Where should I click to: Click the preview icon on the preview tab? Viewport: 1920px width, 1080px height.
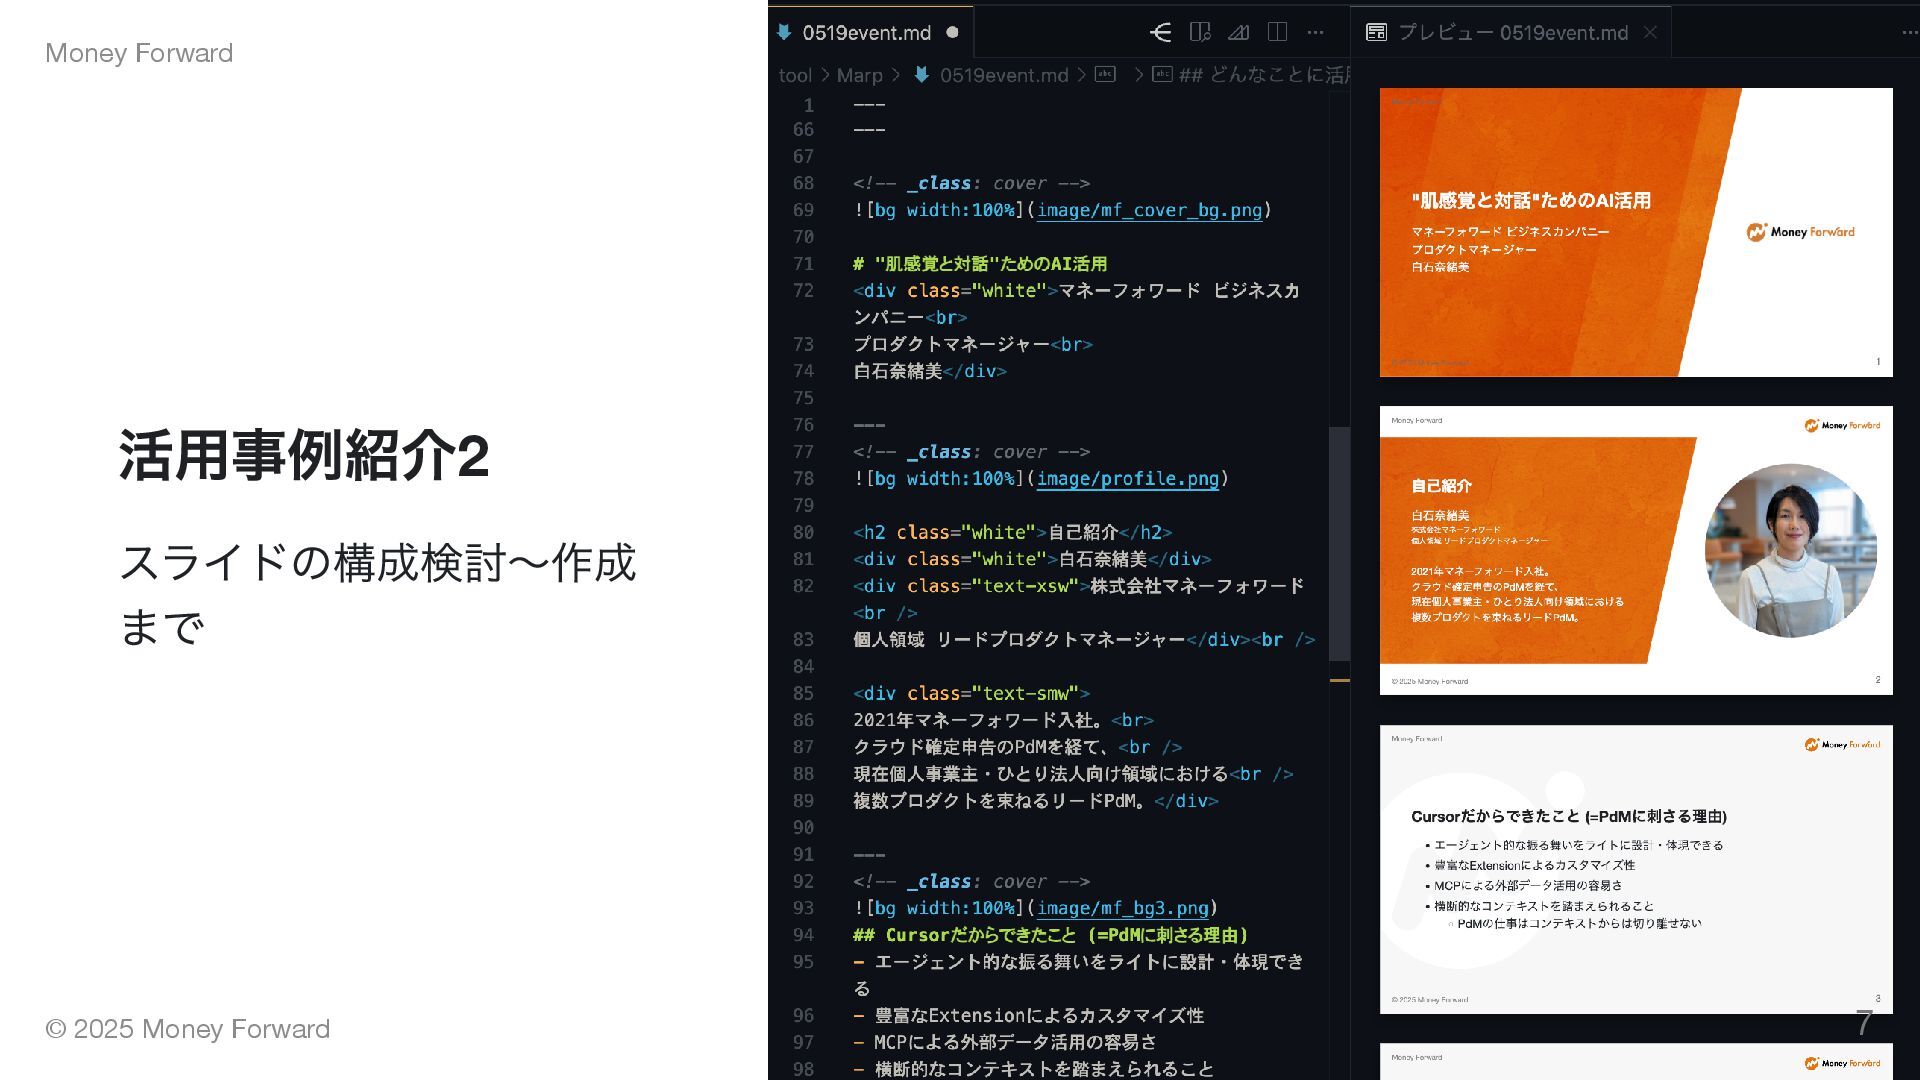click(x=1377, y=33)
